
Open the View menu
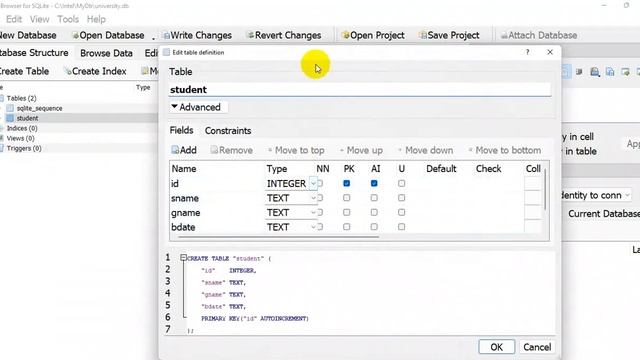(39, 19)
